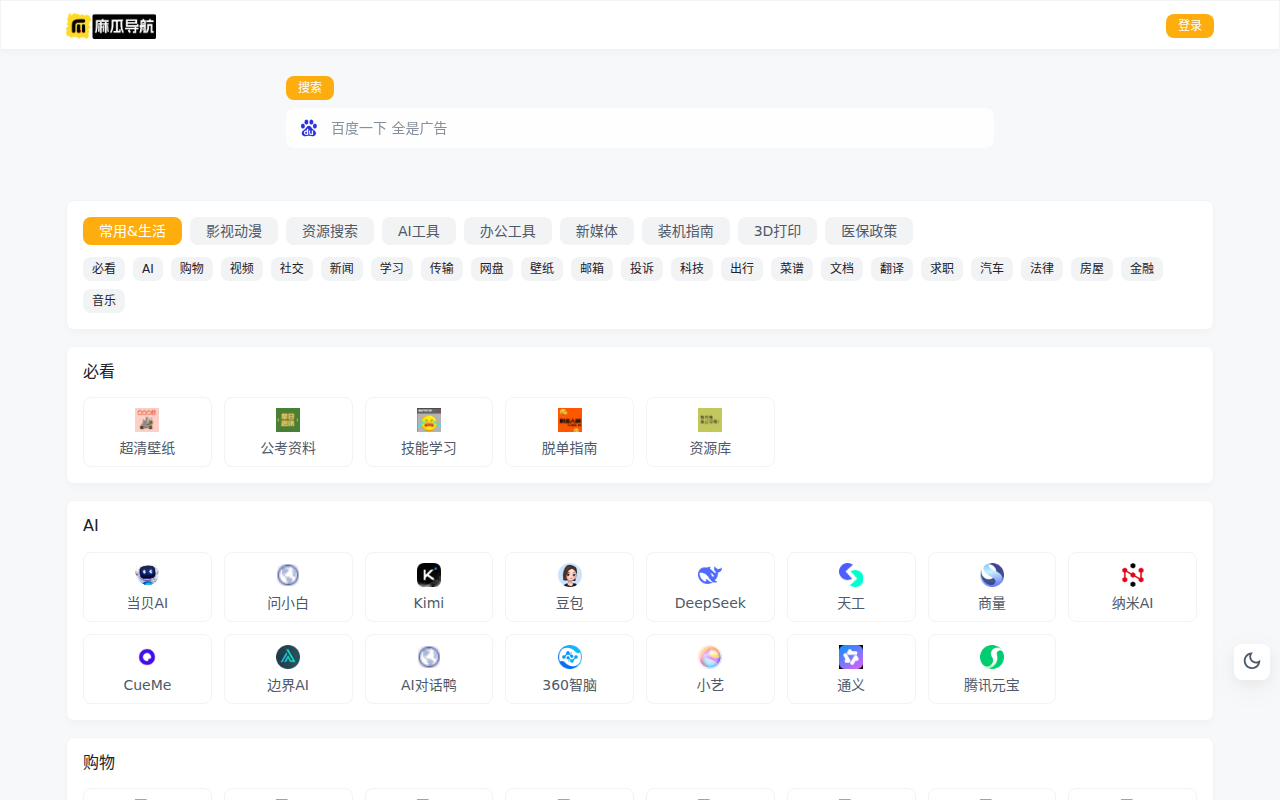Select the 影视动漫 category tab

coord(234,231)
